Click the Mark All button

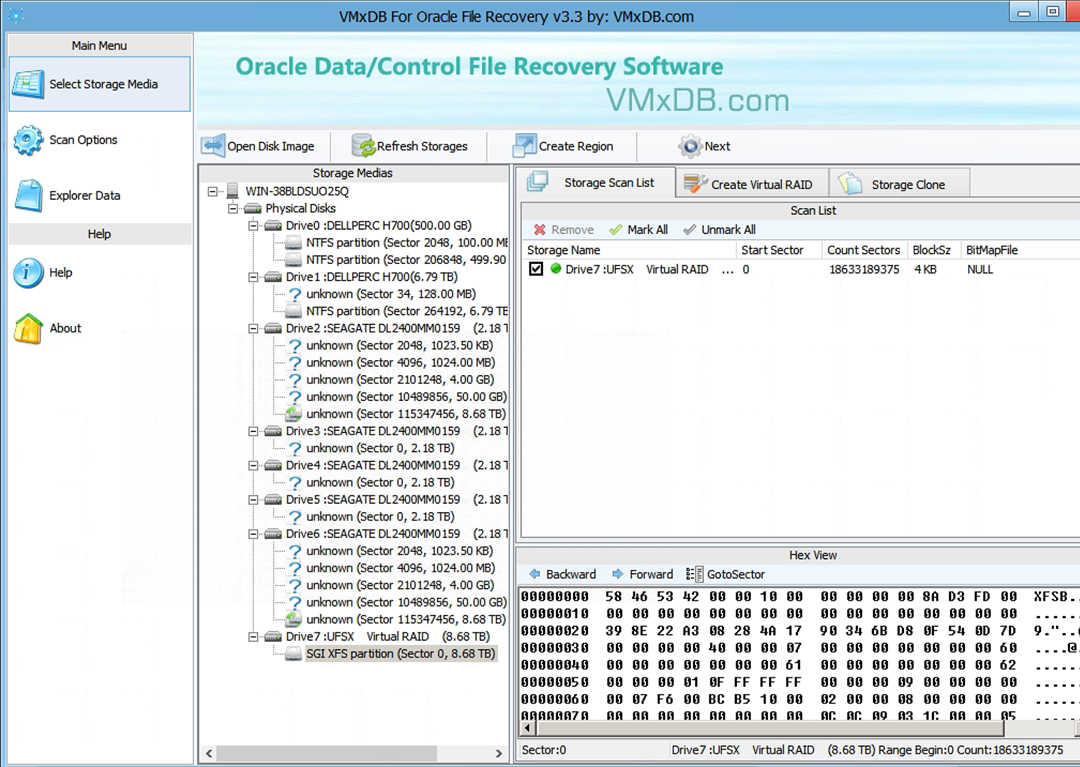(x=638, y=230)
